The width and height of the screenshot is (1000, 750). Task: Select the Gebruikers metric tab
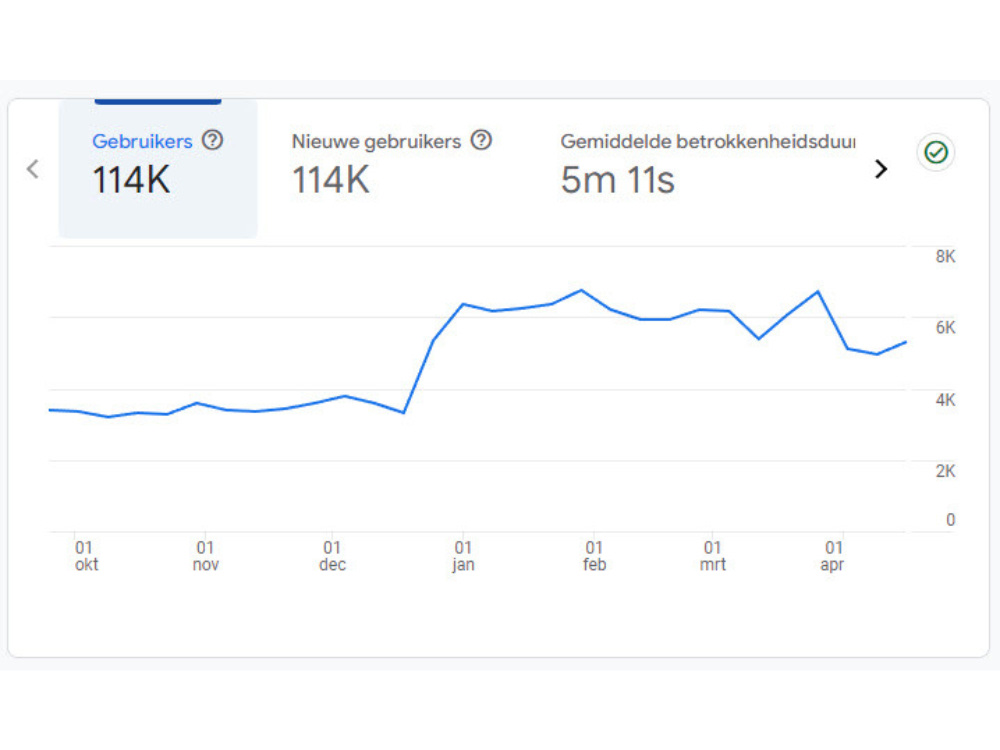[158, 168]
